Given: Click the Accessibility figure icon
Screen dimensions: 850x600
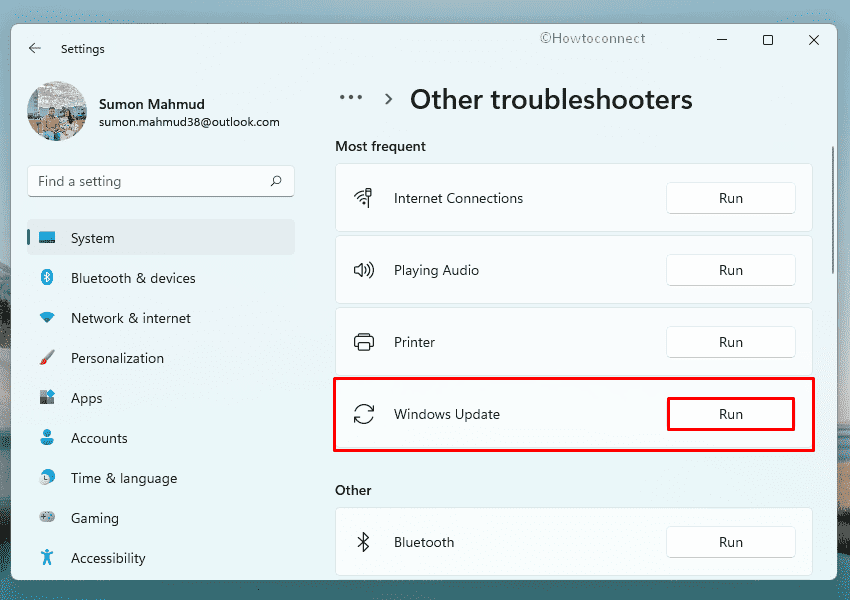Looking at the screenshot, I should [47, 557].
